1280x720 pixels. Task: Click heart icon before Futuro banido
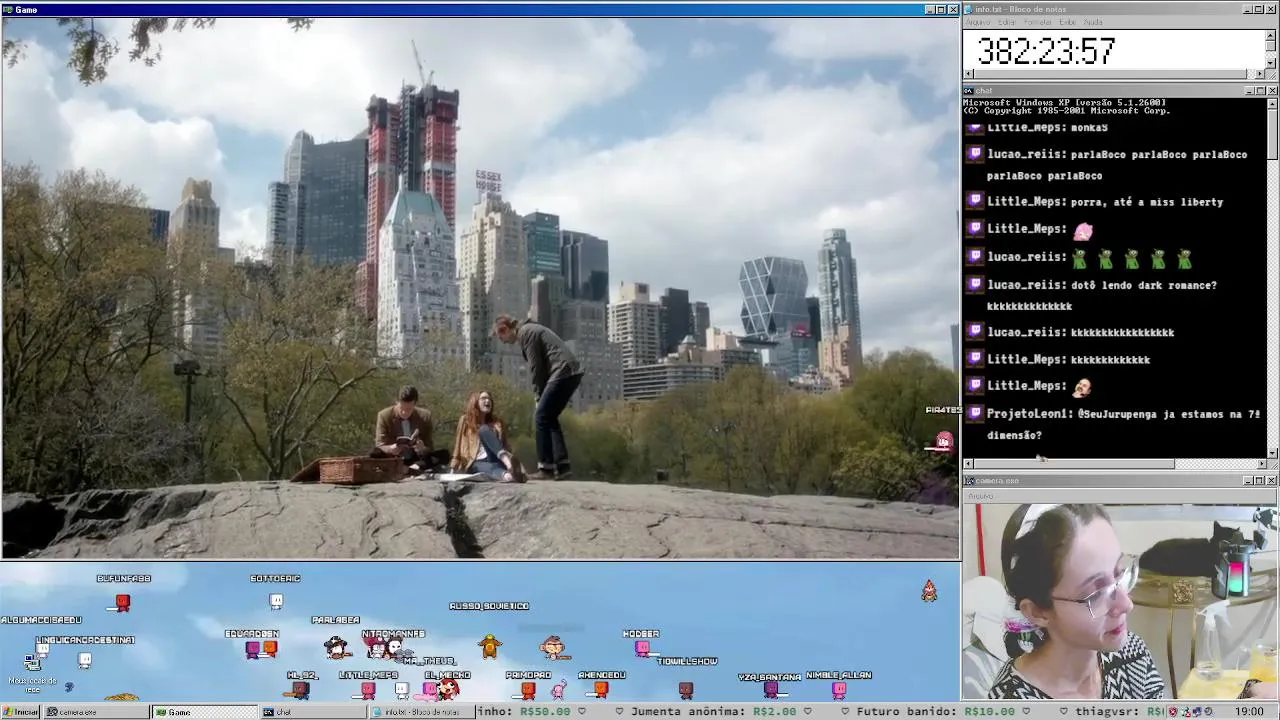click(x=845, y=712)
